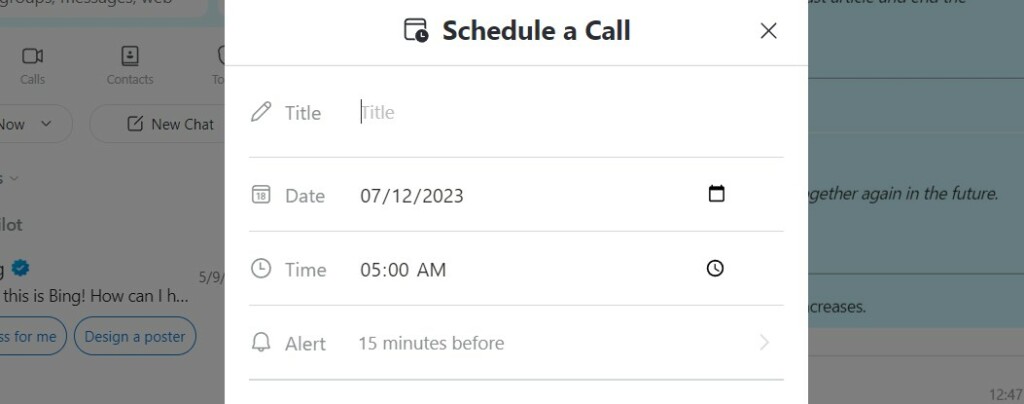Click the Schedule a Call header icon
Viewport: 1024px width, 404px height.
[x=416, y=31]
